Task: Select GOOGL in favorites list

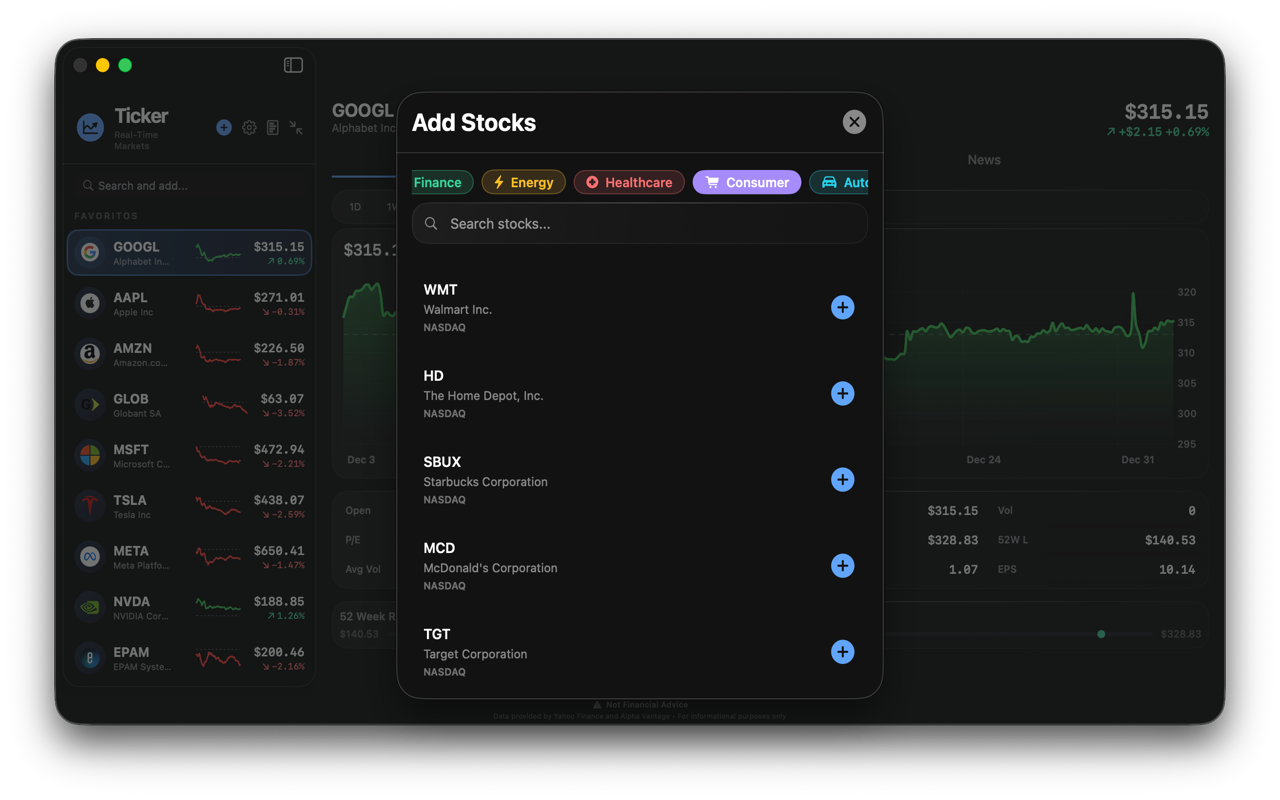Action: 189,252
